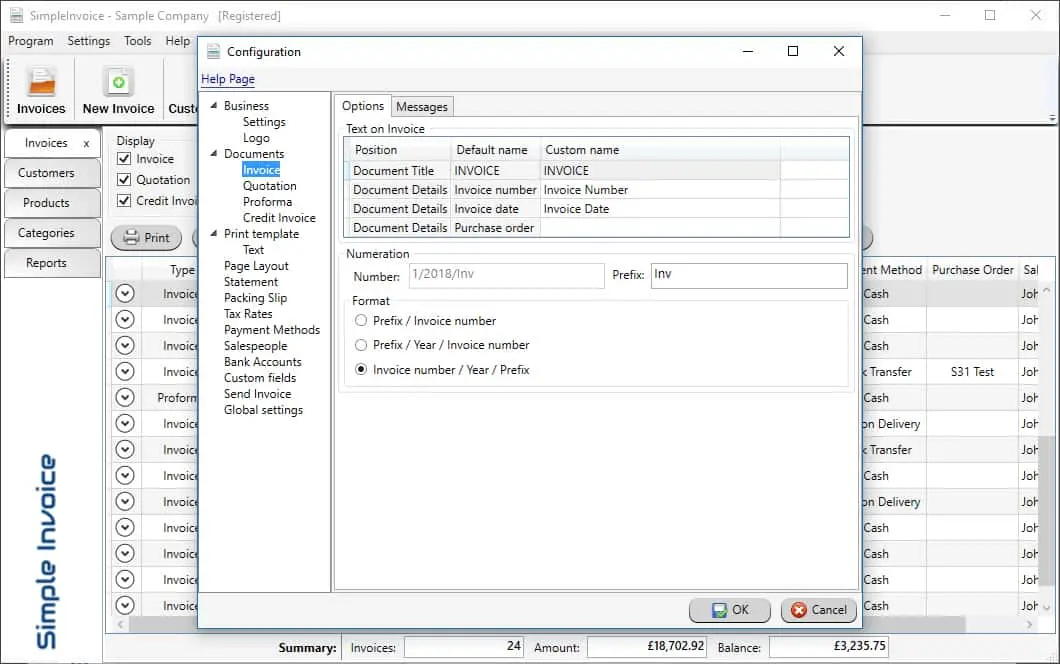The width and height of the screenshot is (1060, 664).
Task: Click the Balance summary field £3,235.75
Action: (x=828, y=646)
